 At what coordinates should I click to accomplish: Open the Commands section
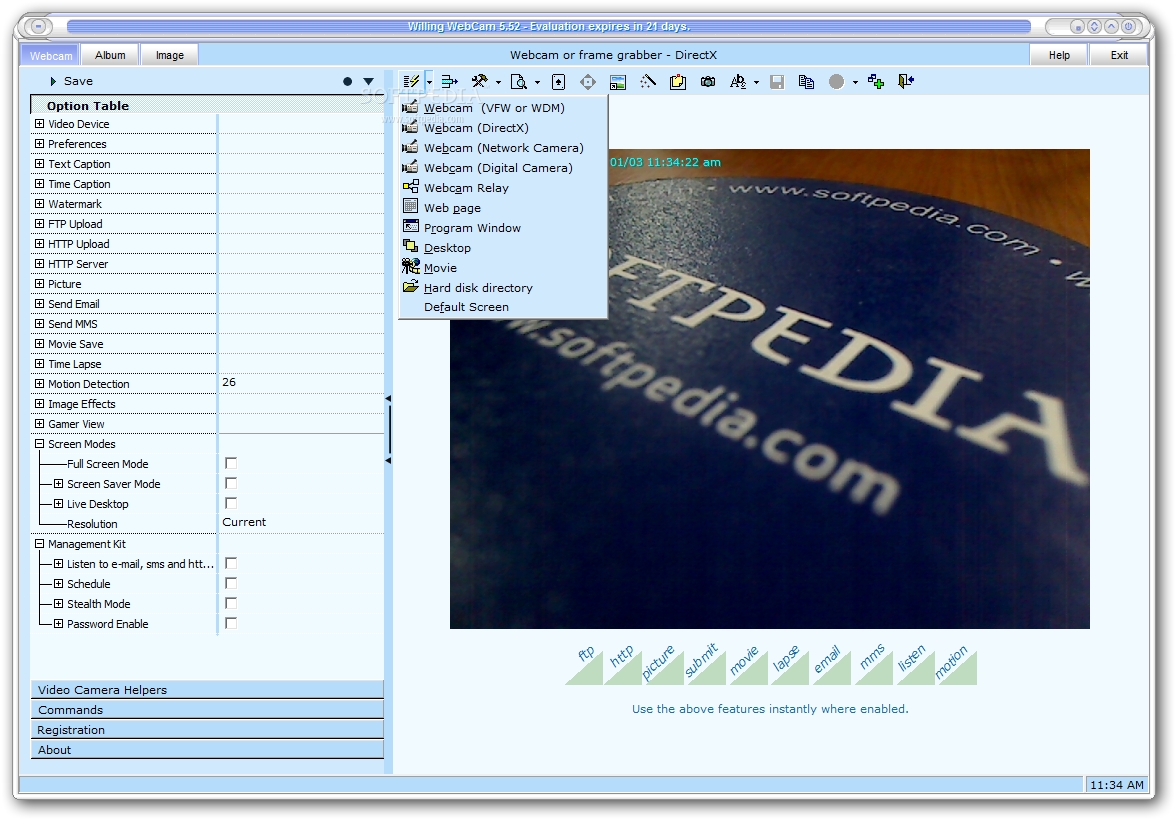click(207, 710)
